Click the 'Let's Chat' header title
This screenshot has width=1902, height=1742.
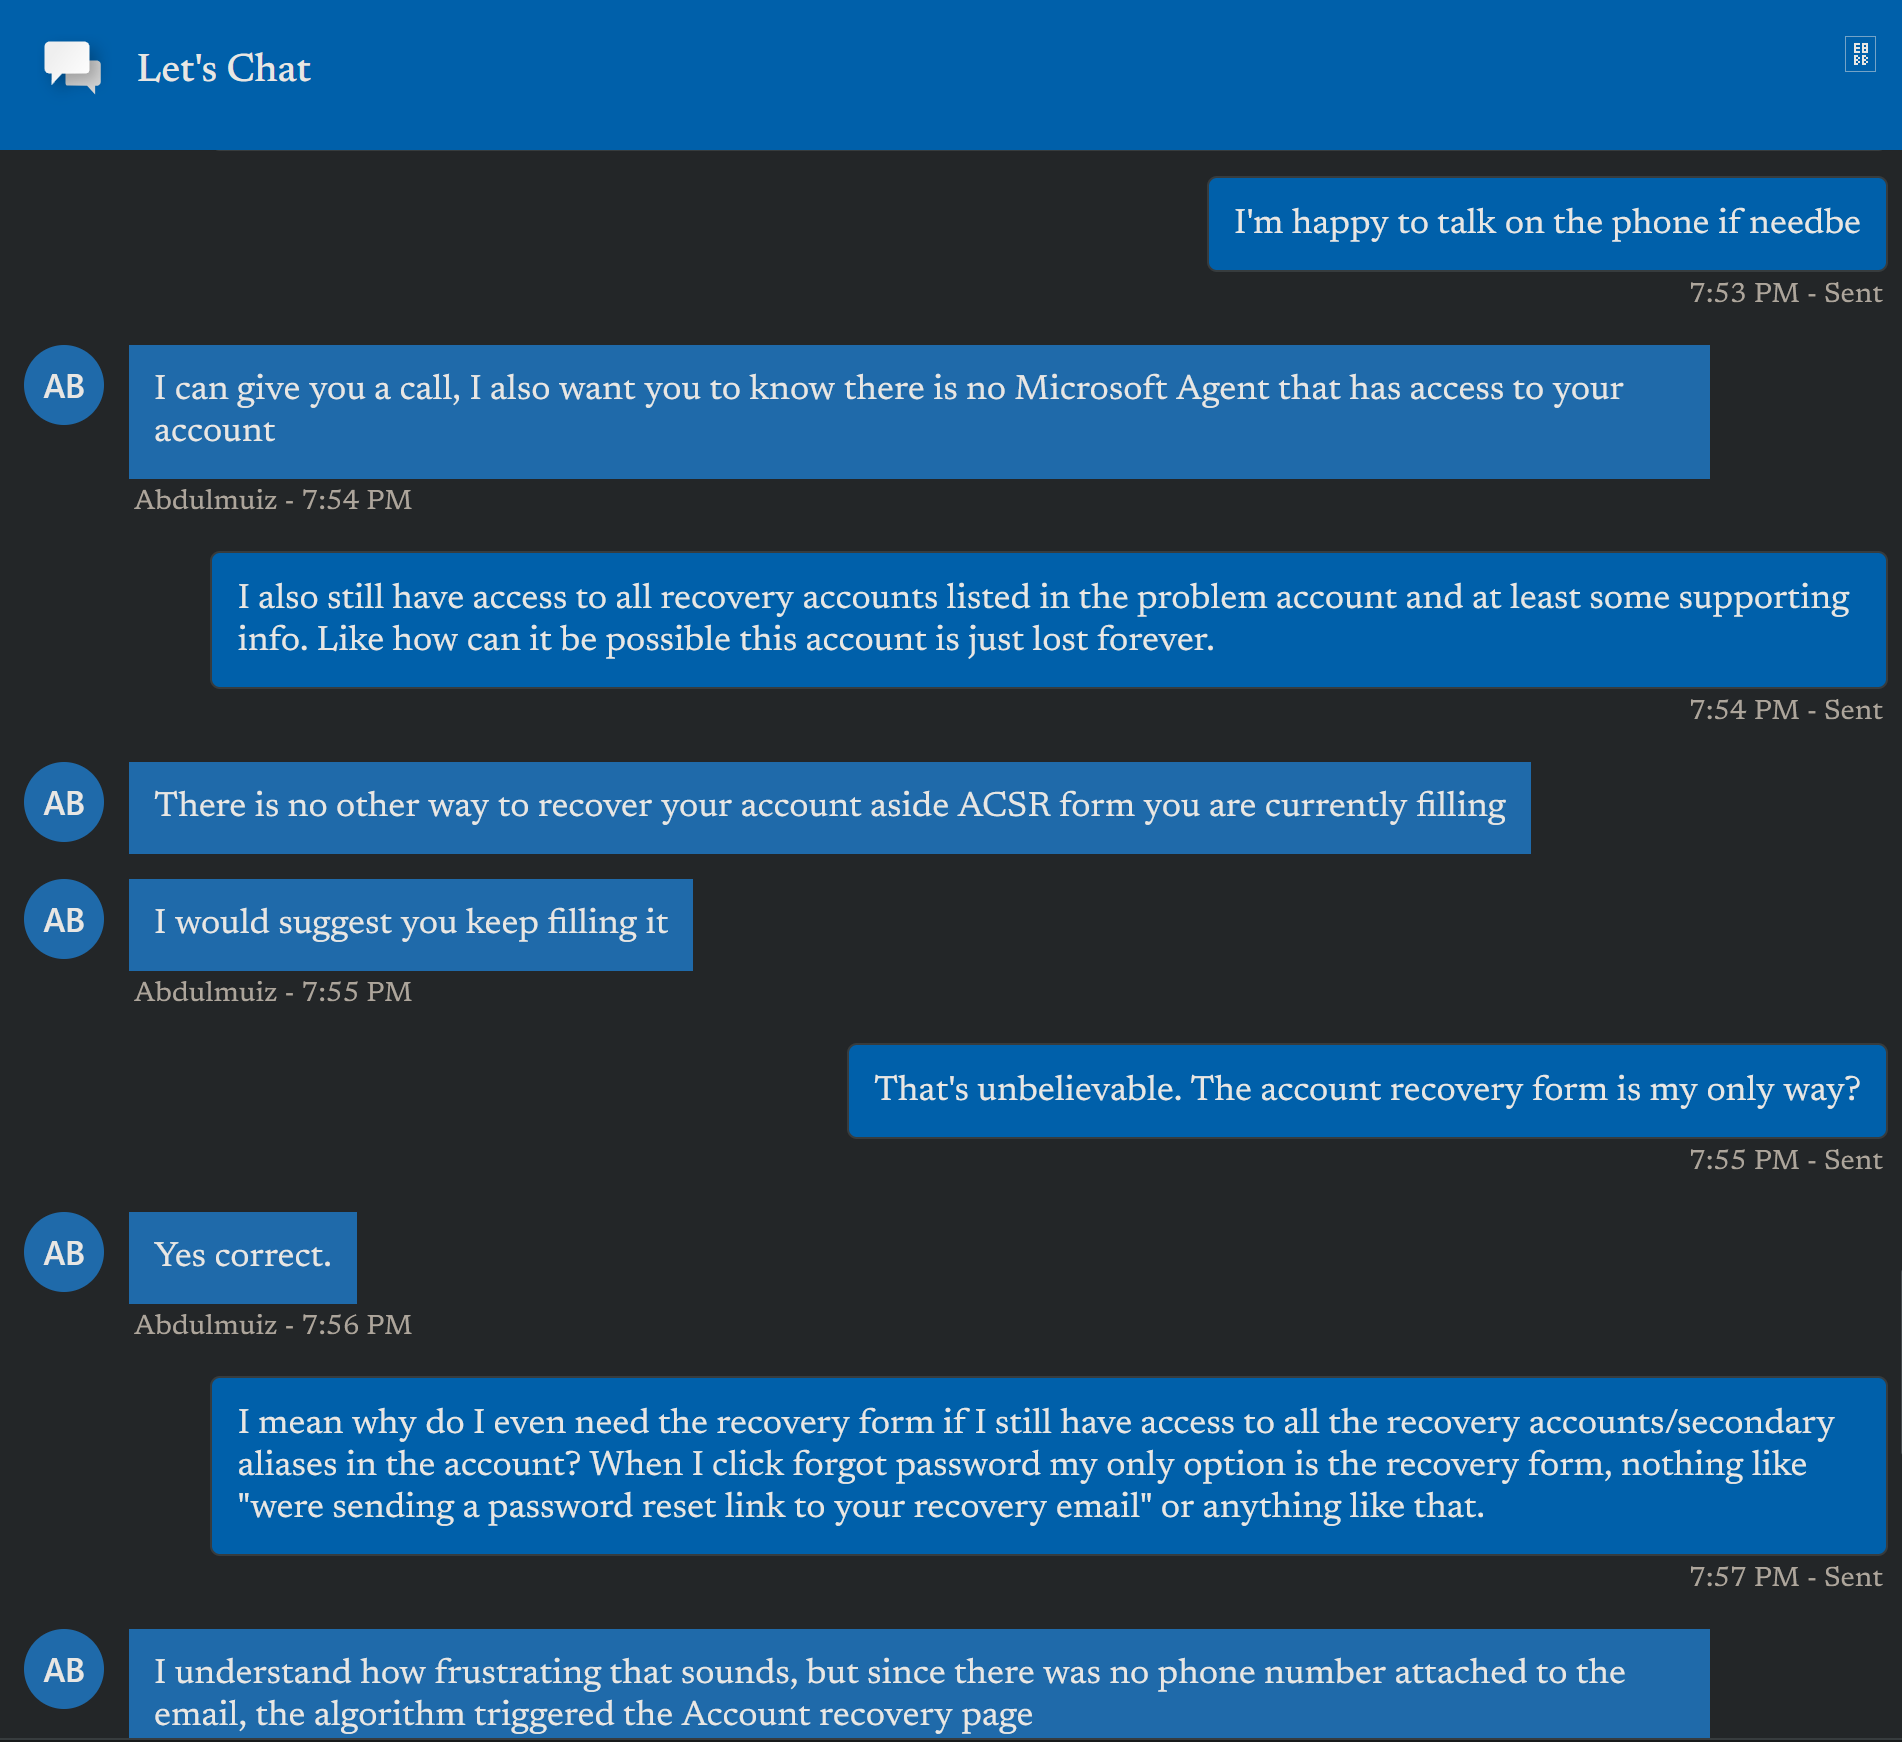pos(224,68)
